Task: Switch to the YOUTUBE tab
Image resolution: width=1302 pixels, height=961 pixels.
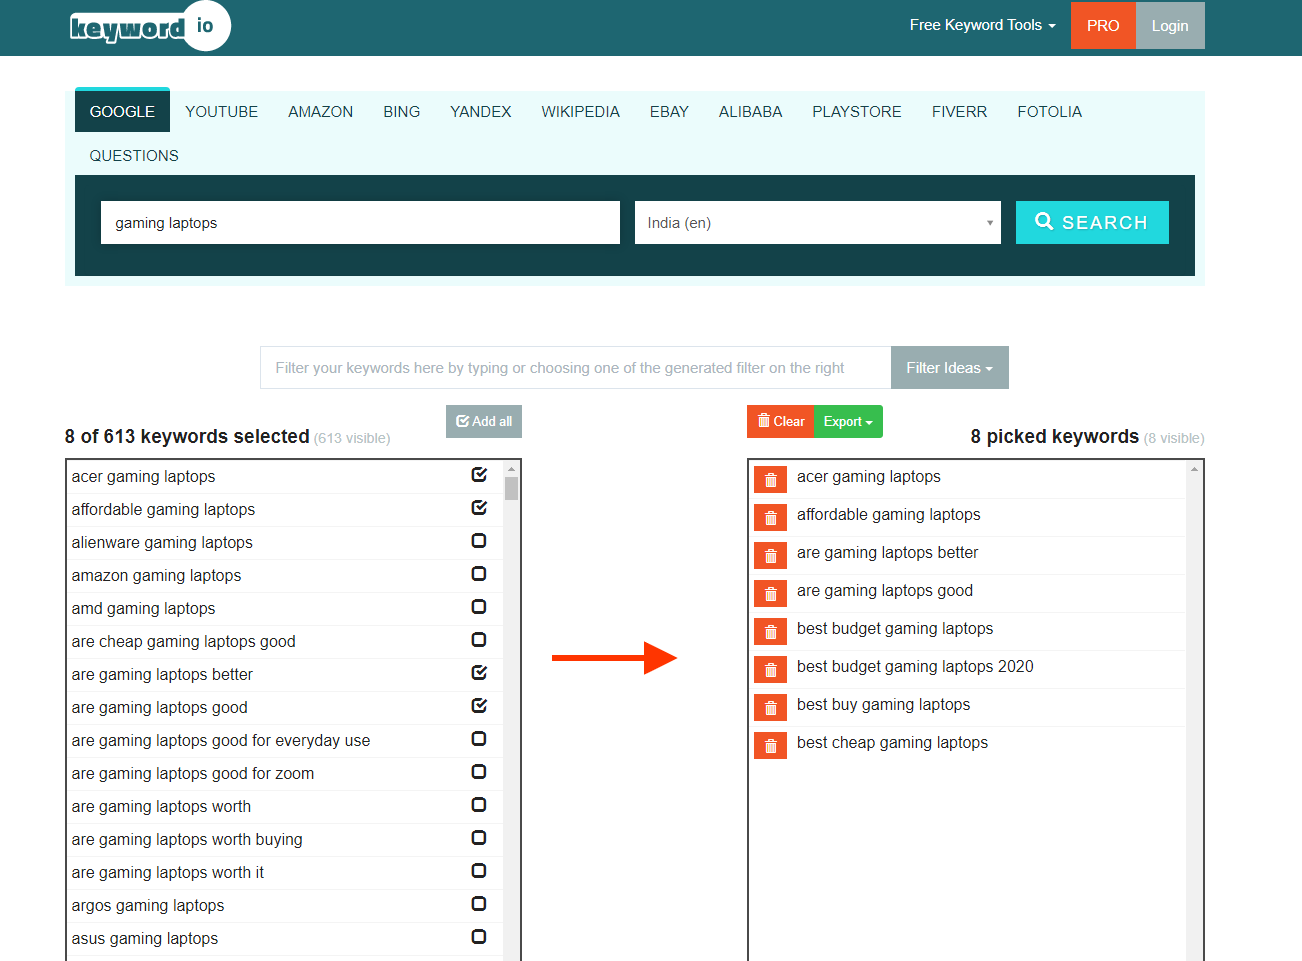Action: (221, 112)
